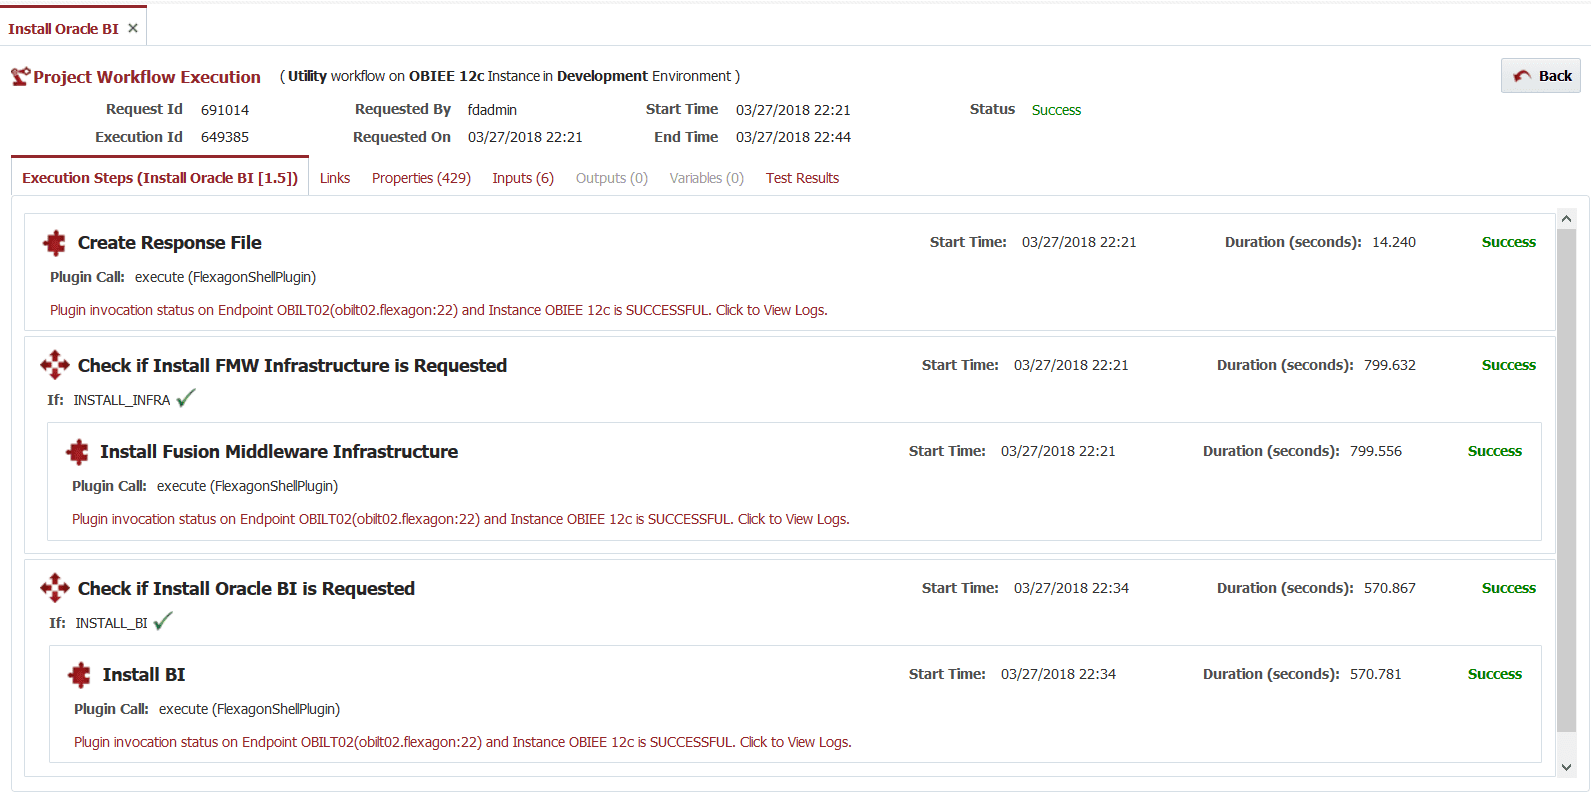Click the Install BI step title
The height and width of the screenshot is (792, 1591).
click(144, 675)
